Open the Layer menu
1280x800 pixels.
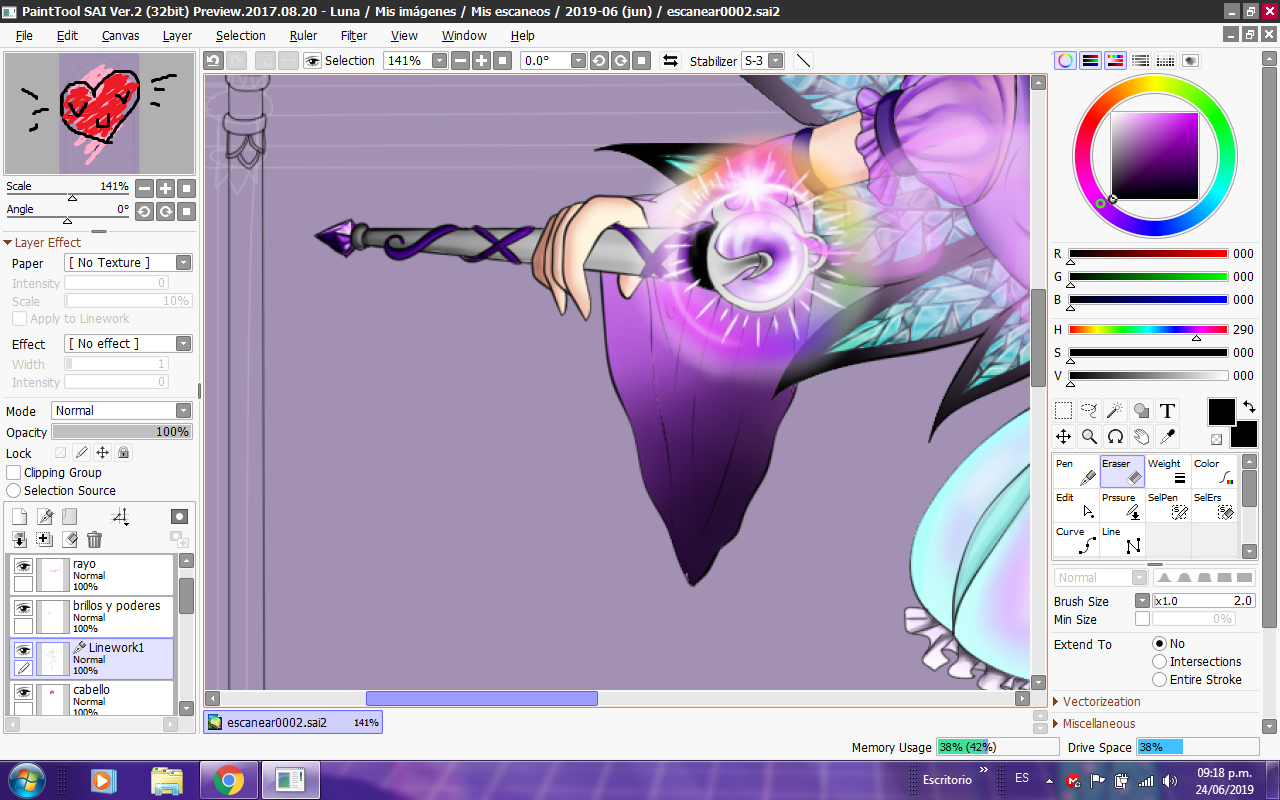[x=177, y=36]
